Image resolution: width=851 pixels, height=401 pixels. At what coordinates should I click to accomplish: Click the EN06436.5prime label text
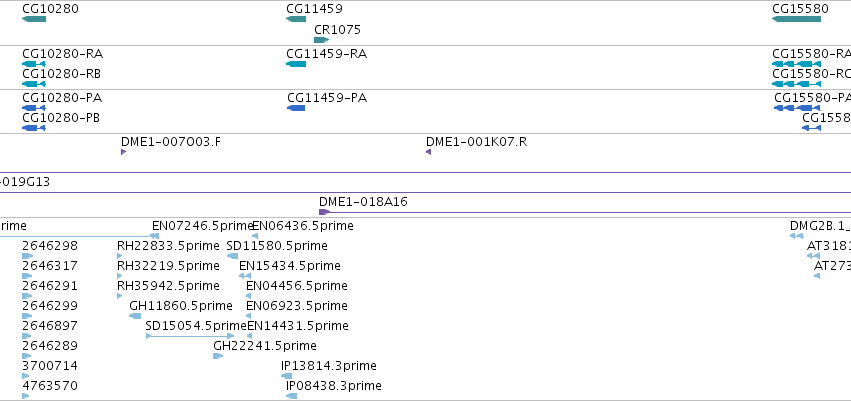click(x=303, y=226)
